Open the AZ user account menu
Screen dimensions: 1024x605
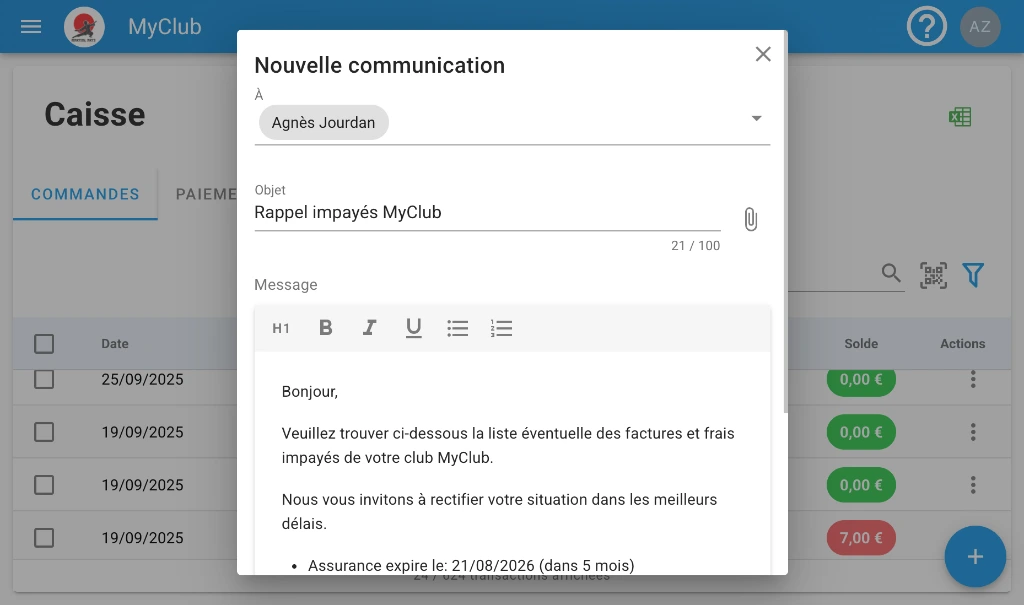[980, 27]
